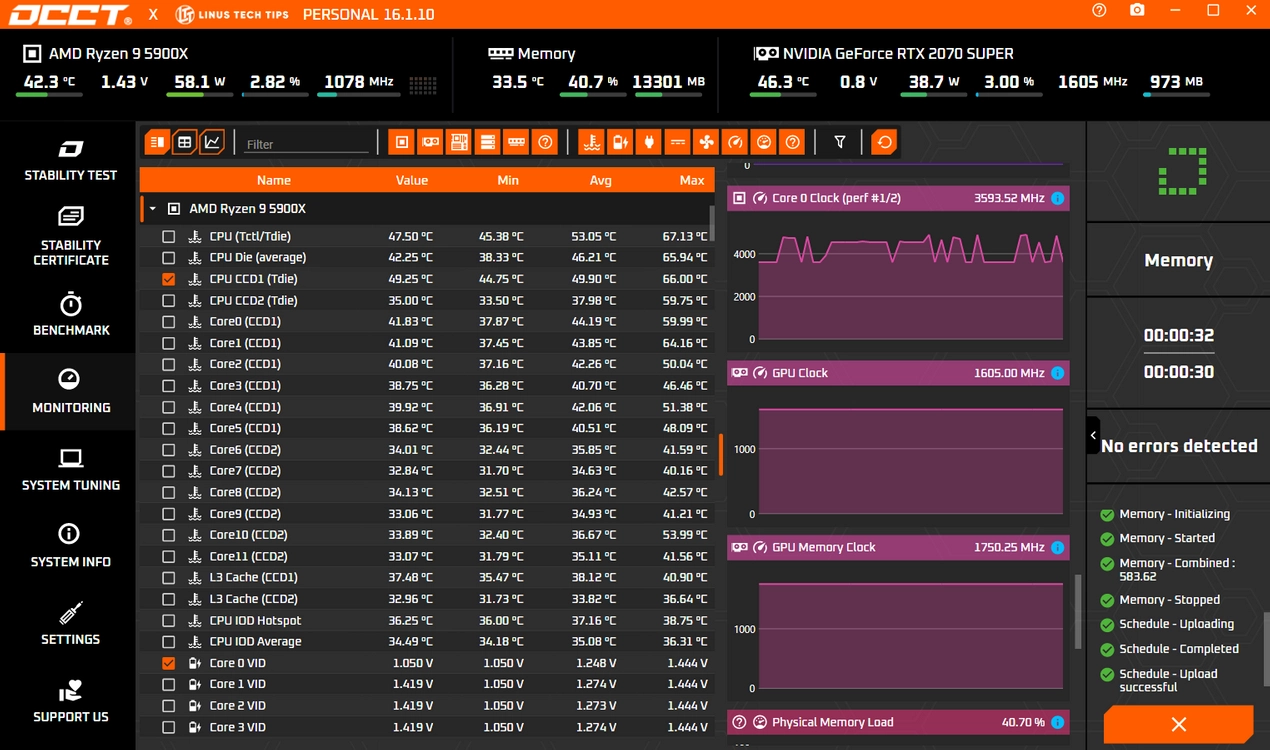Select the table view layout icon
Image resolution: width=1270 pixels, height=750 pixels.
[x=184, y=143]
